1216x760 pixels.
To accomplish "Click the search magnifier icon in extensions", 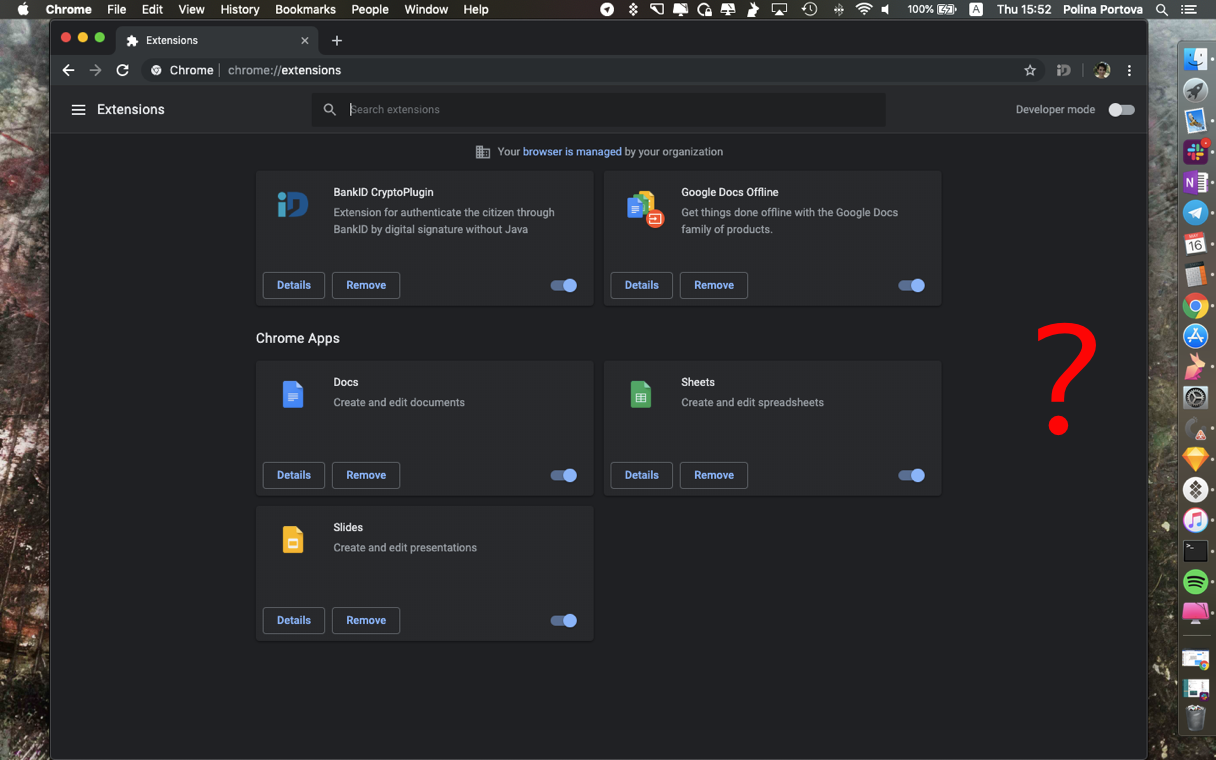I will click(330, 110).
